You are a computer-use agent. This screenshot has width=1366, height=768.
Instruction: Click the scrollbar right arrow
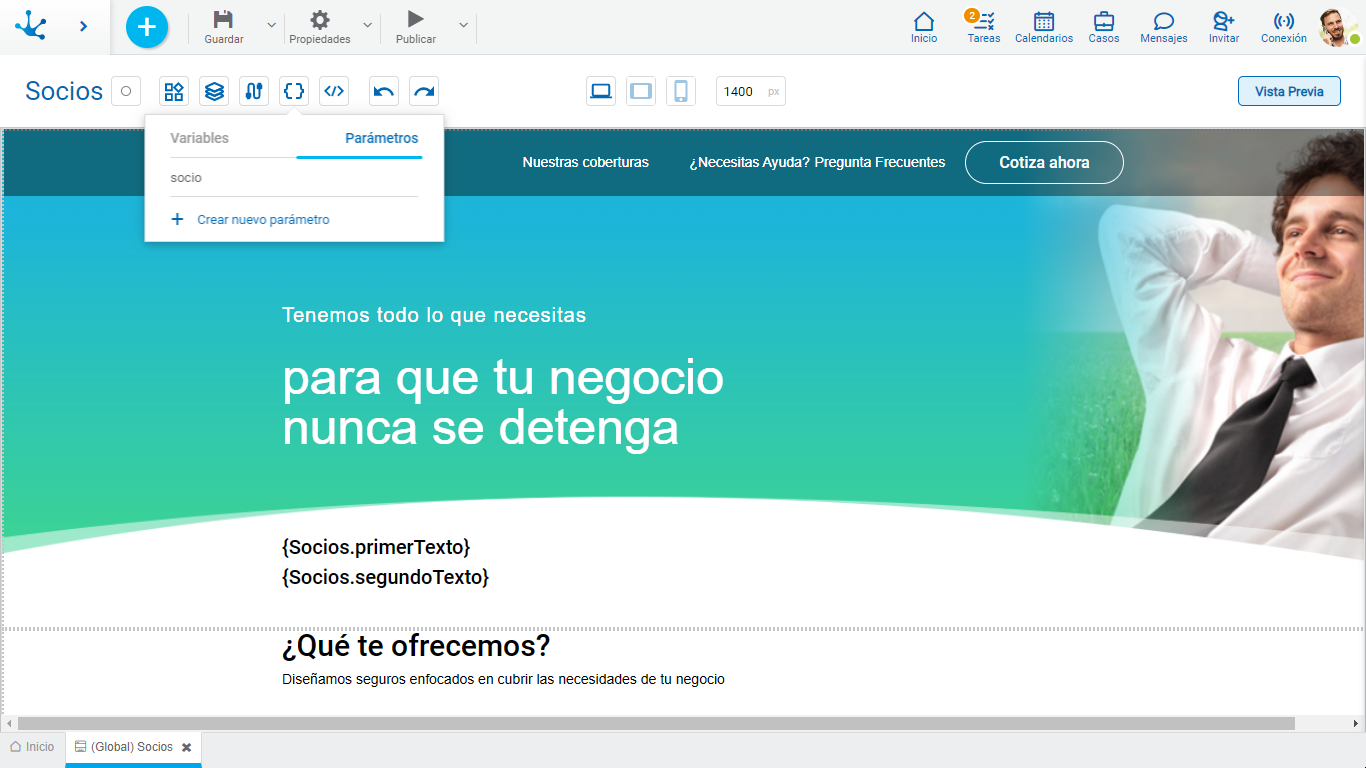[x=1356, y=723]
